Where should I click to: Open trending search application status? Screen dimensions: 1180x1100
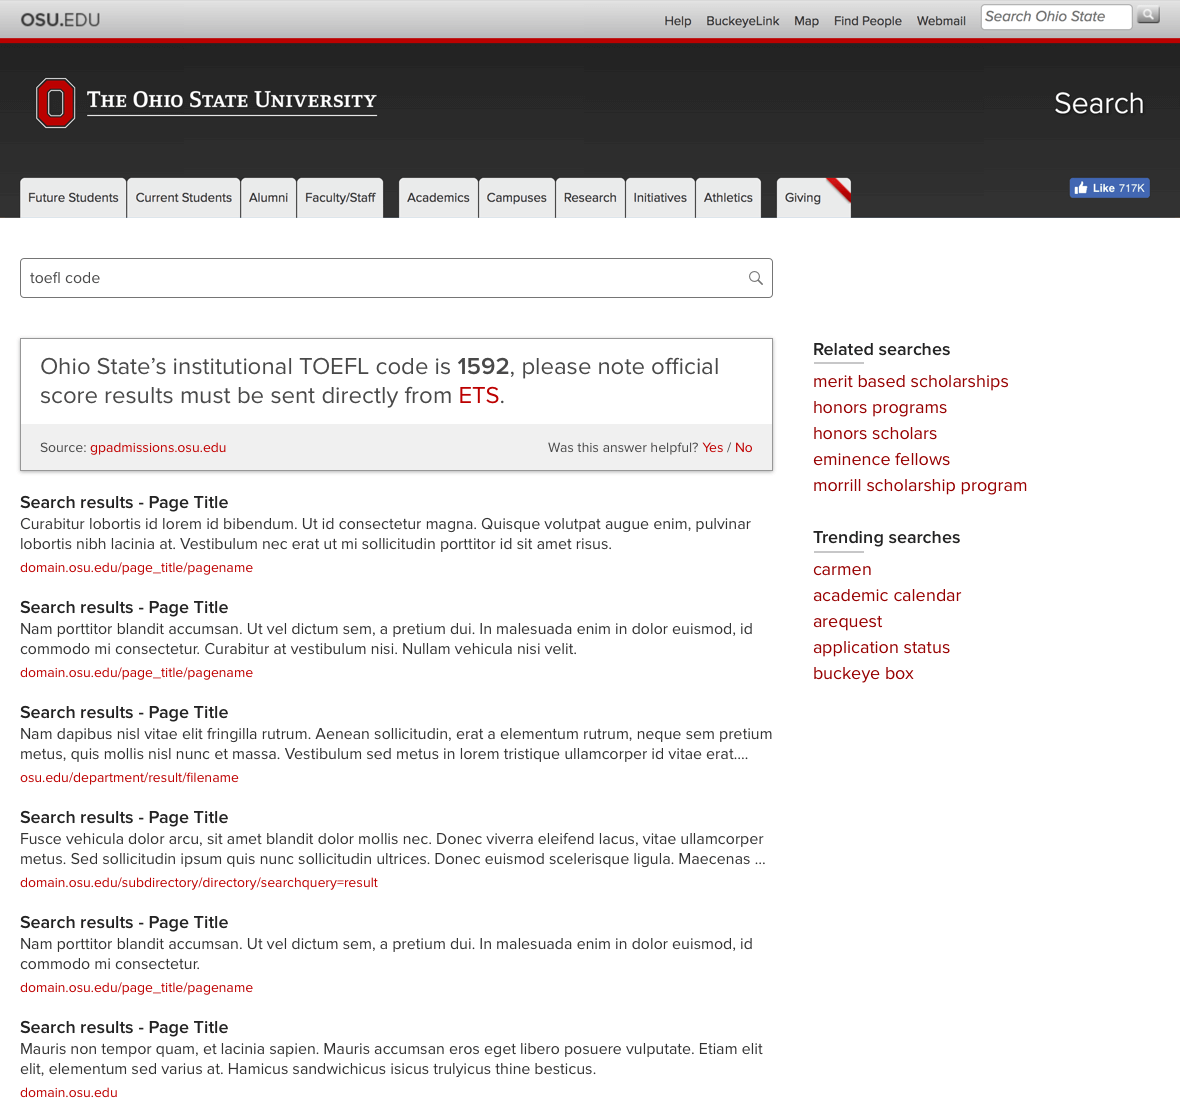(881, 648)
